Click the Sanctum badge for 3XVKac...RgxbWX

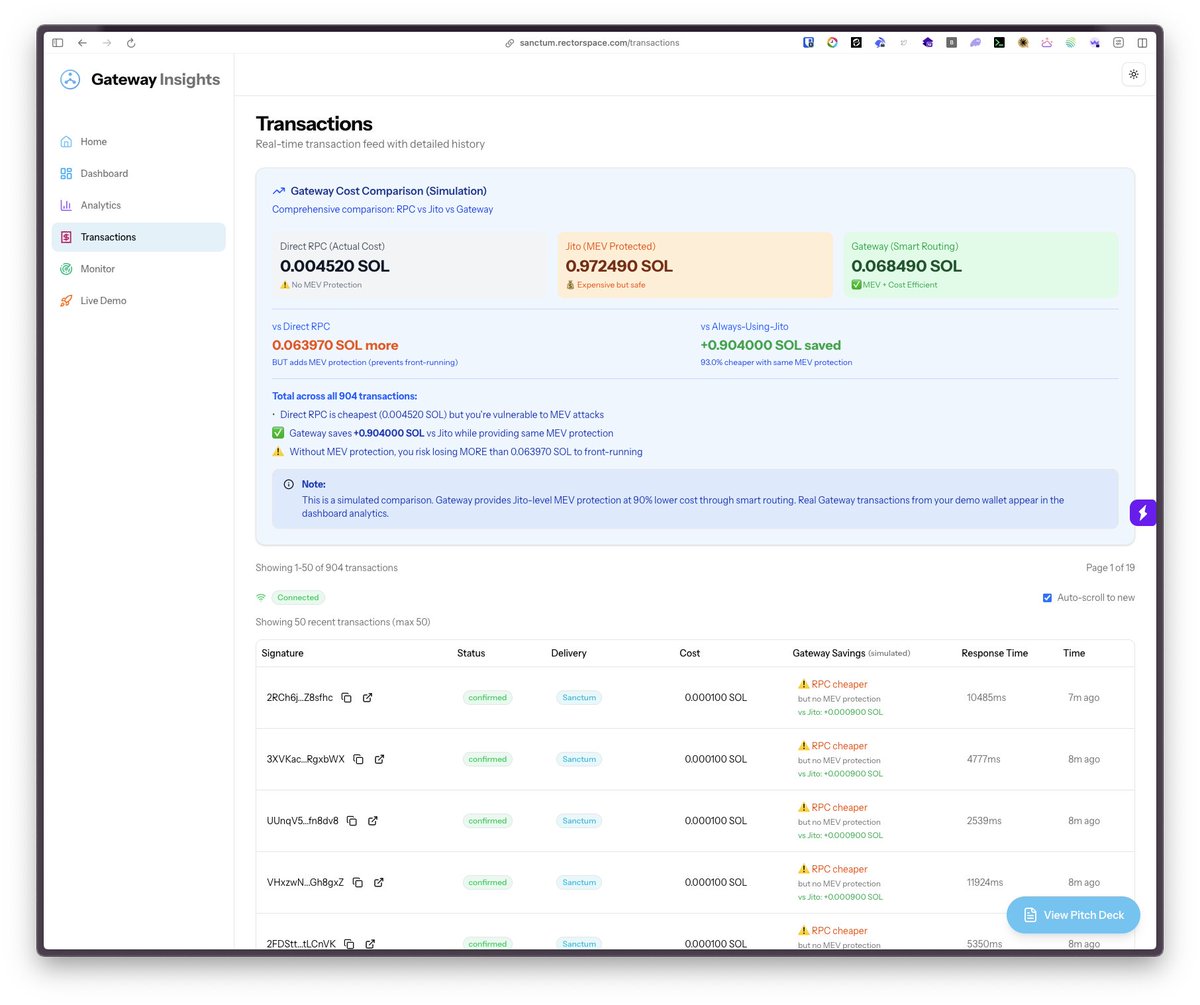579,759
